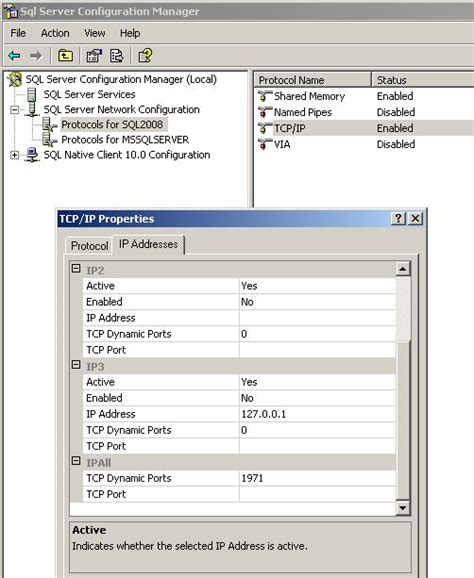Expand SQL Native Client 10.0 Configuration node
The width and height of the screenshot is (474, 578).
pyautogui.click(x=14, y=155)
